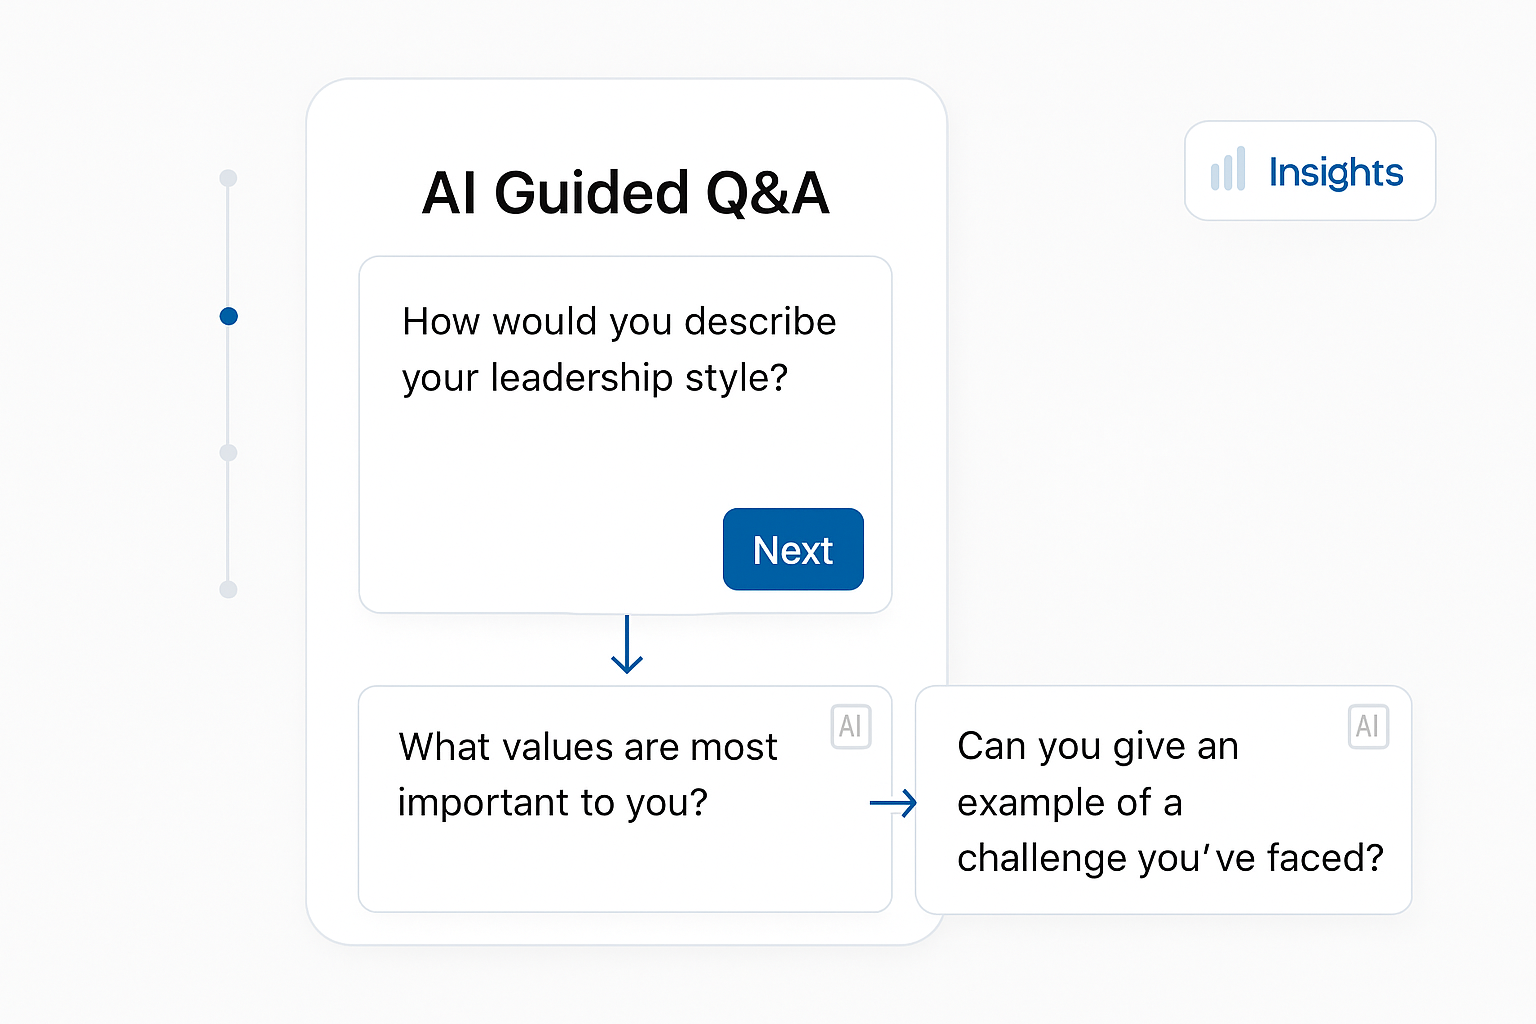Click the Insights bar chart icon
The width and height of the screenshot is (1536, 1024).
coord(1228,169)
